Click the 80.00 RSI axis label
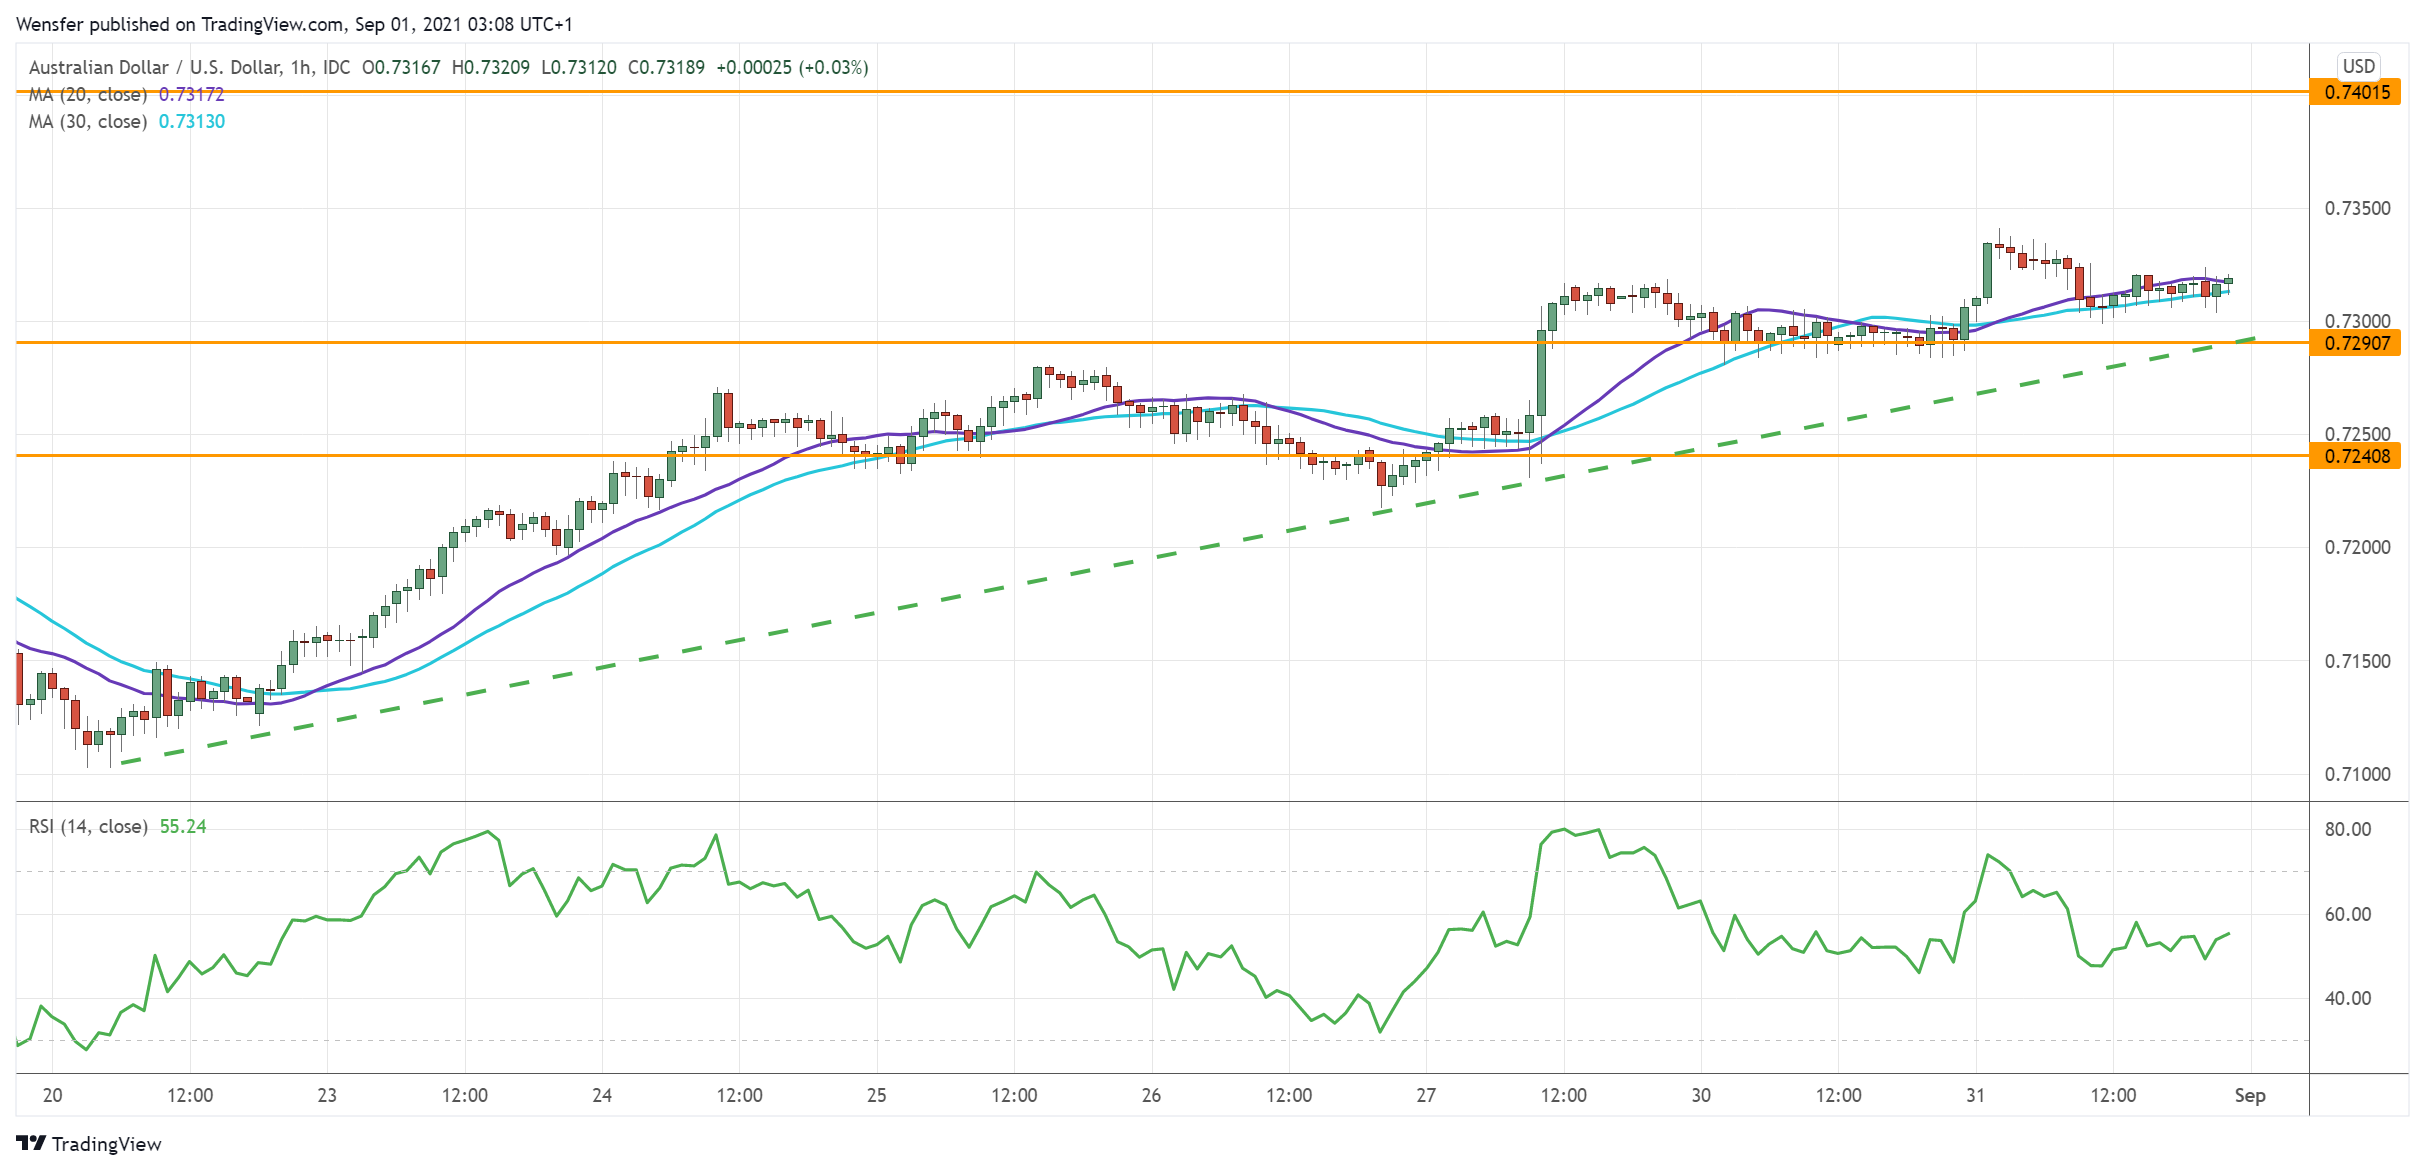This screenshot has width=2425, height=1171. pos(2347,829)
